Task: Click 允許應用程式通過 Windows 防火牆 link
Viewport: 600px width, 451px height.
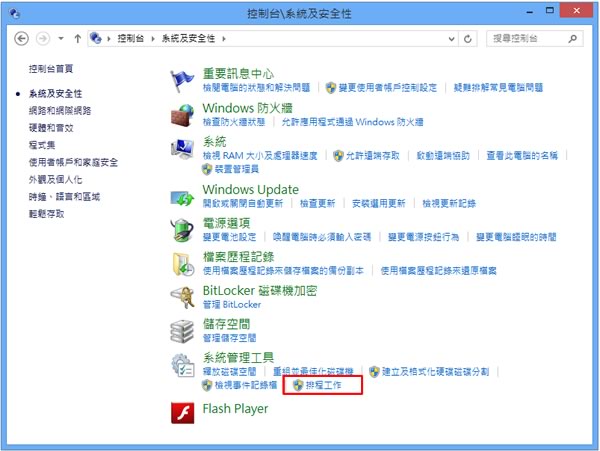Action: [352, 122]
